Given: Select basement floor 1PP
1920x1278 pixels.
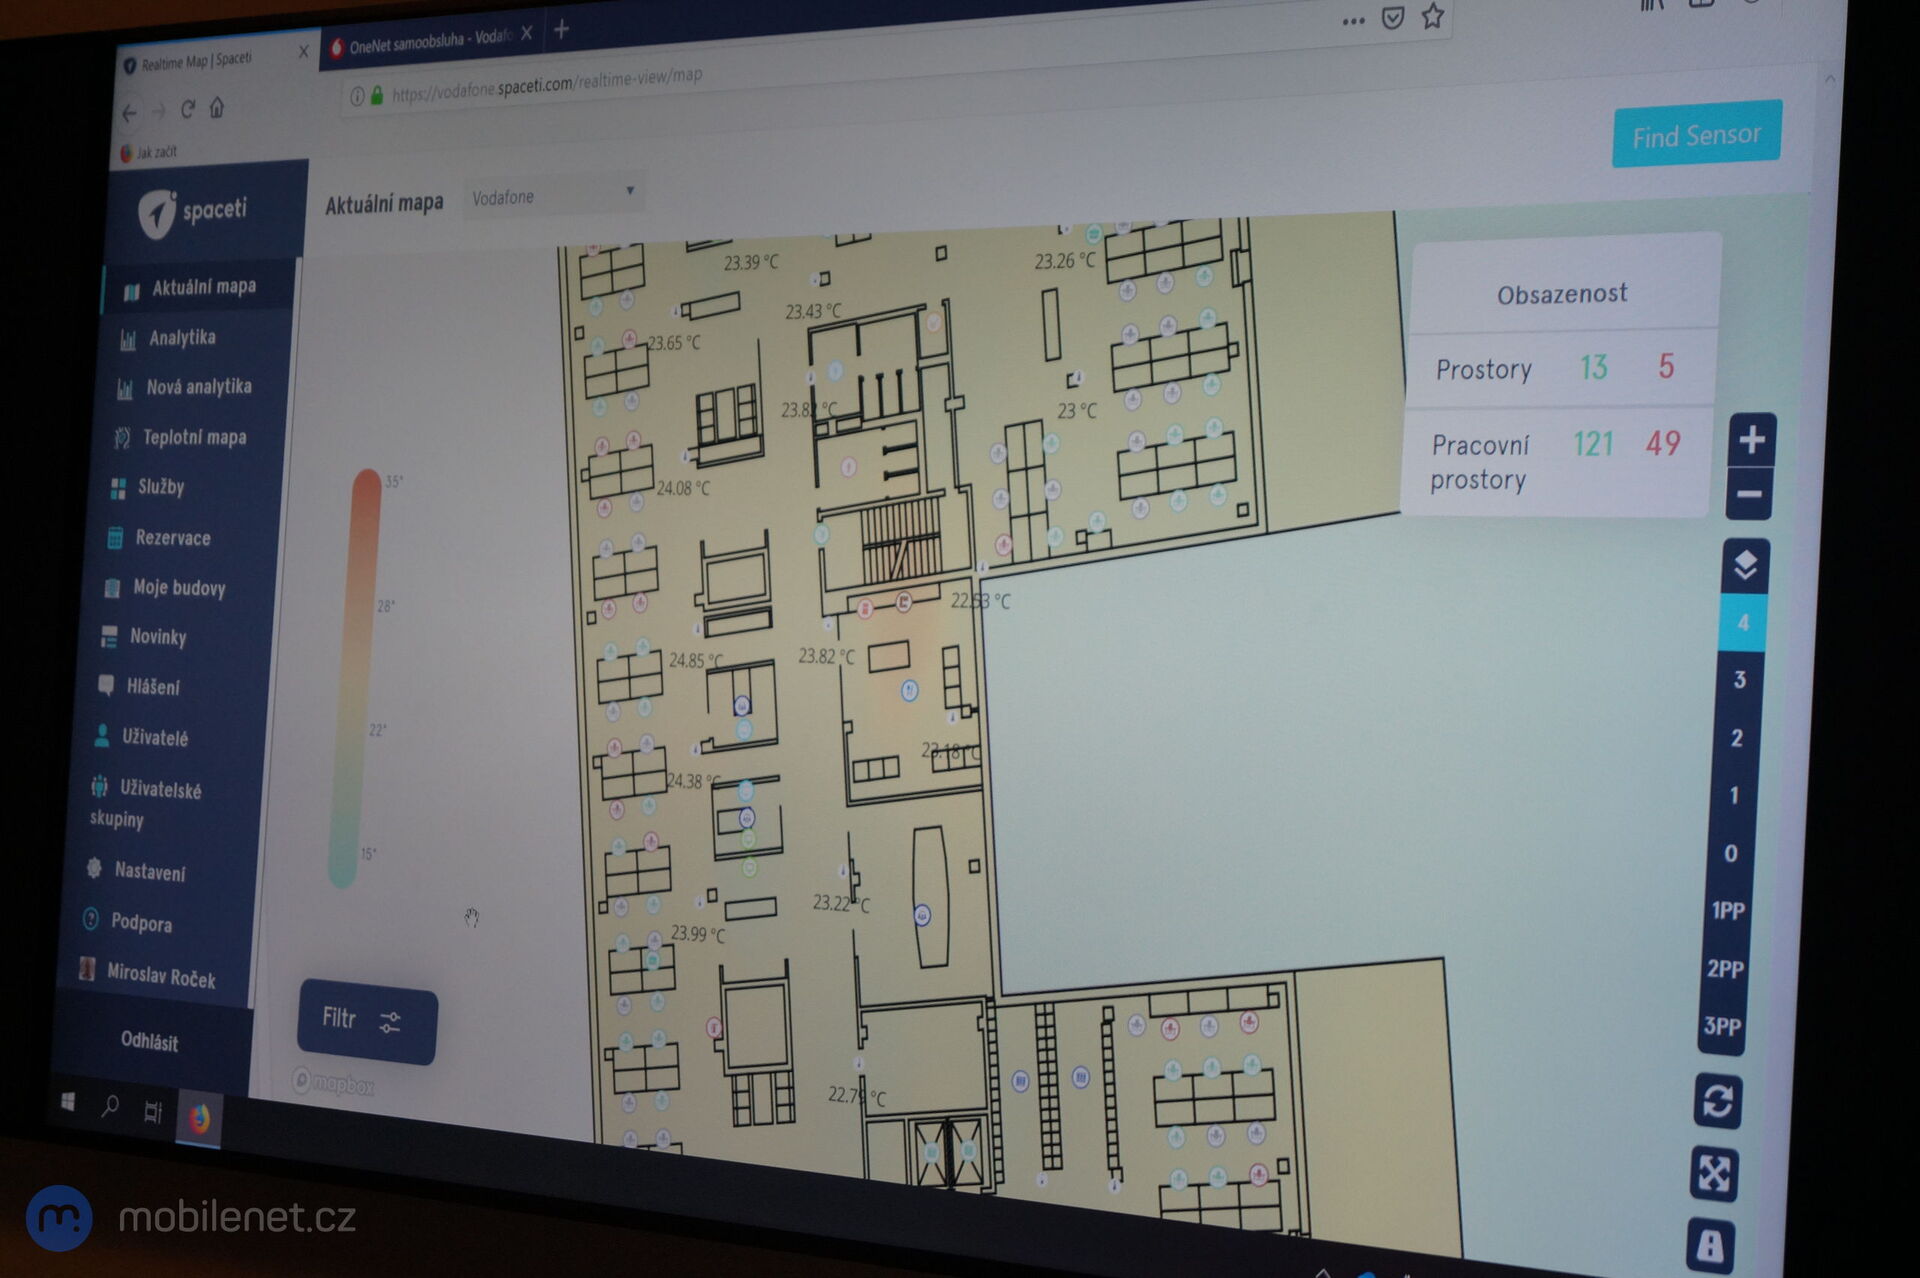Looking at the screenshot, I should (1728, 911).
